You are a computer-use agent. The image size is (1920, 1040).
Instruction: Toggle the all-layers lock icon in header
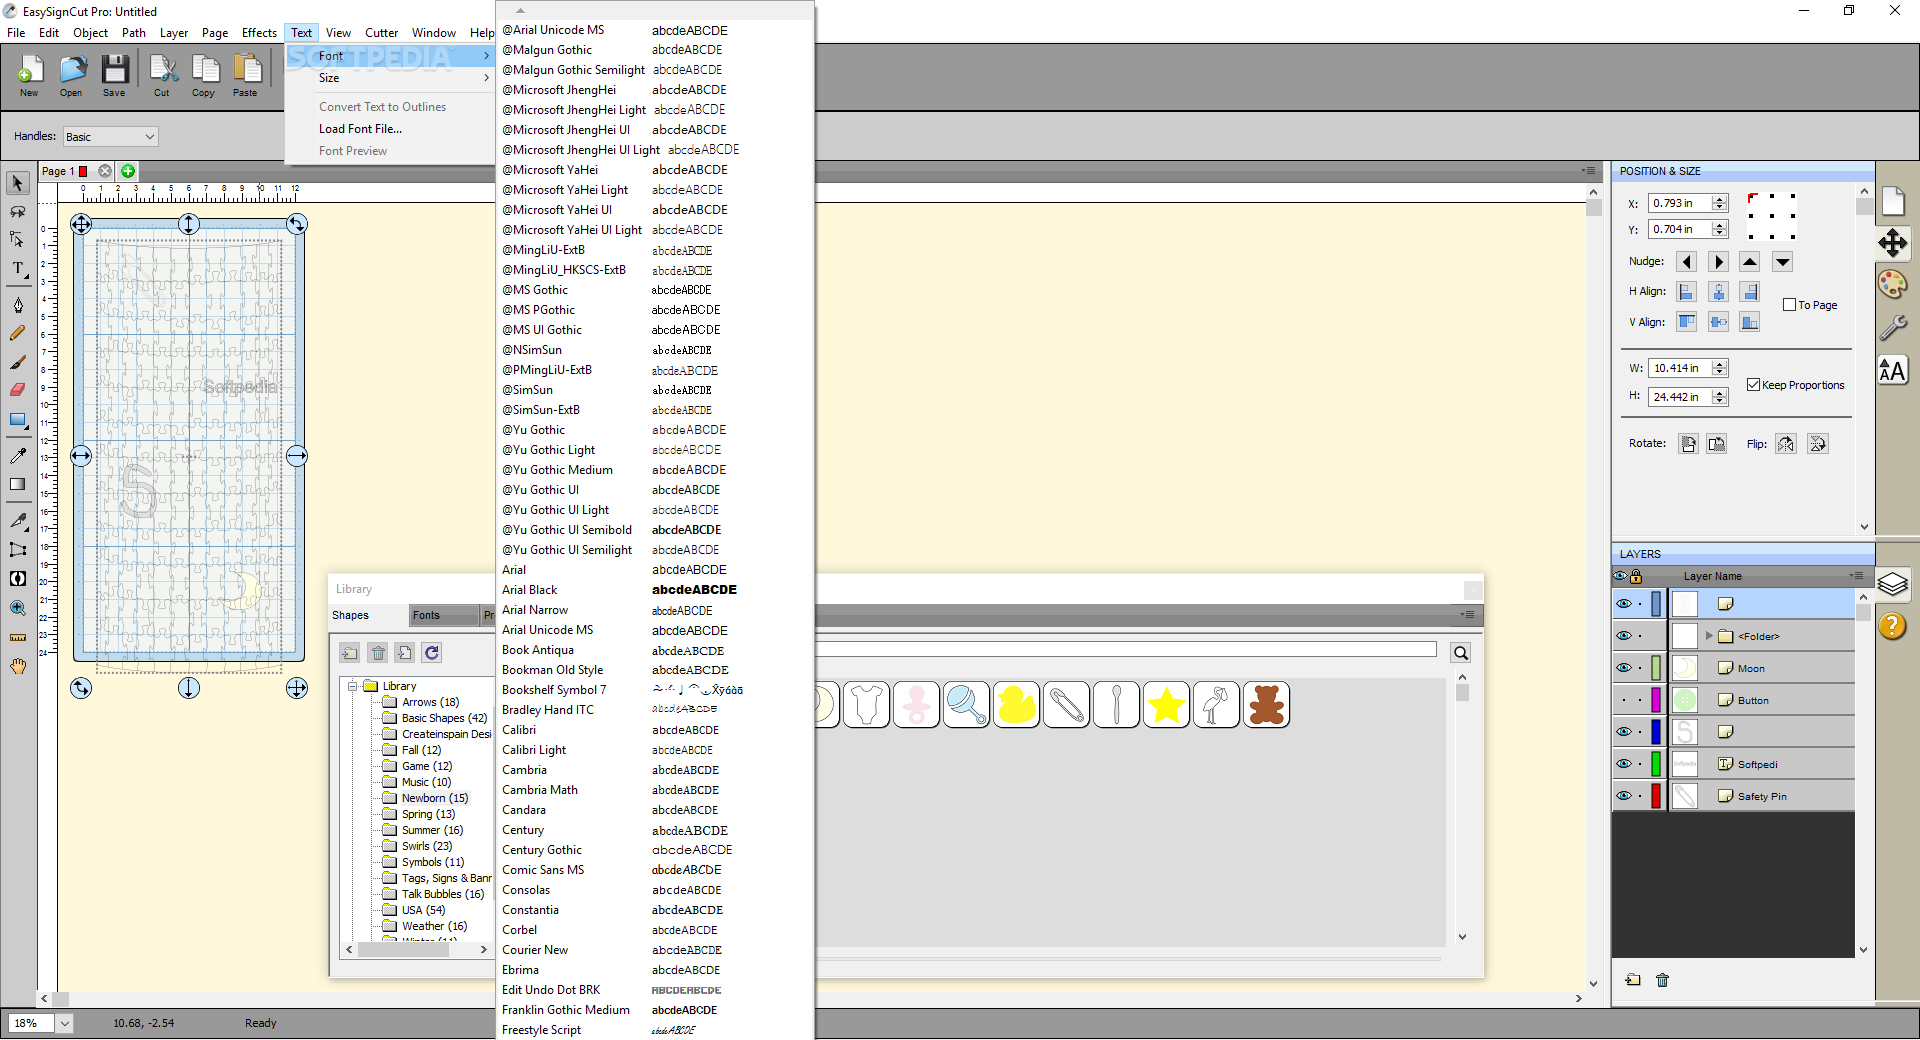click(1636, 576)
